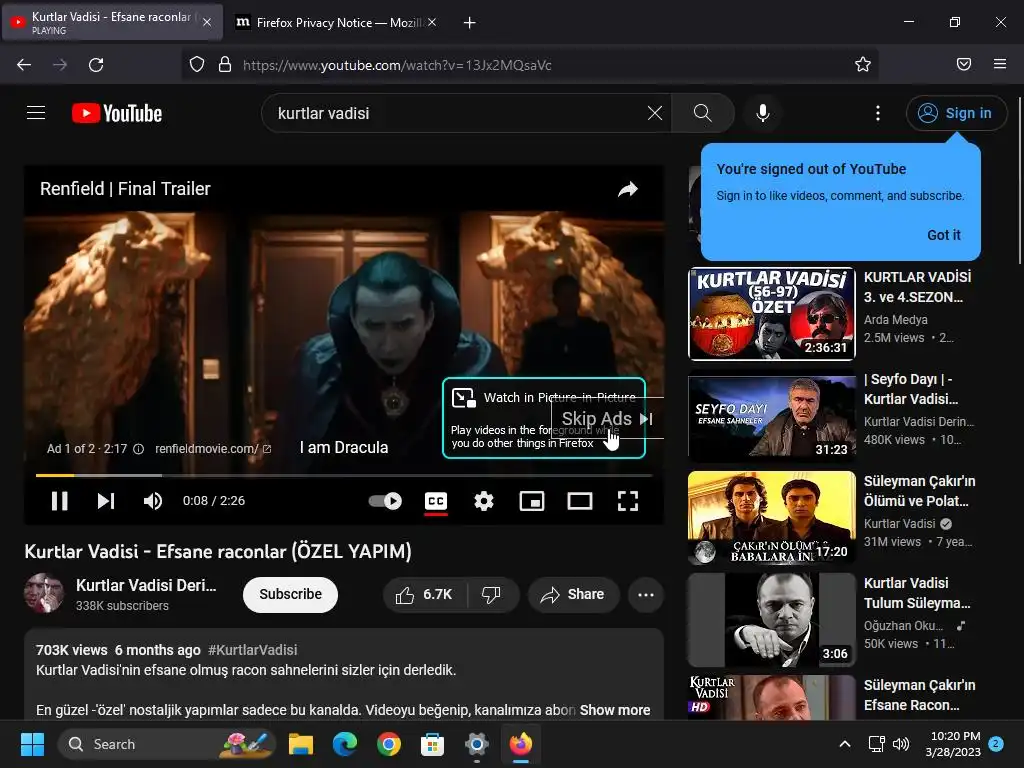Toggle the autoplay switch in player controls

385,501
